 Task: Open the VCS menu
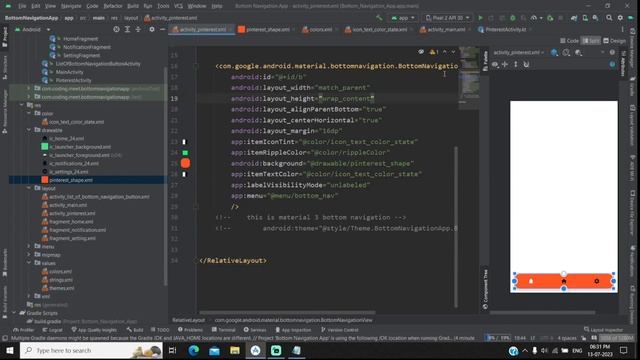(x=178, y=6)
